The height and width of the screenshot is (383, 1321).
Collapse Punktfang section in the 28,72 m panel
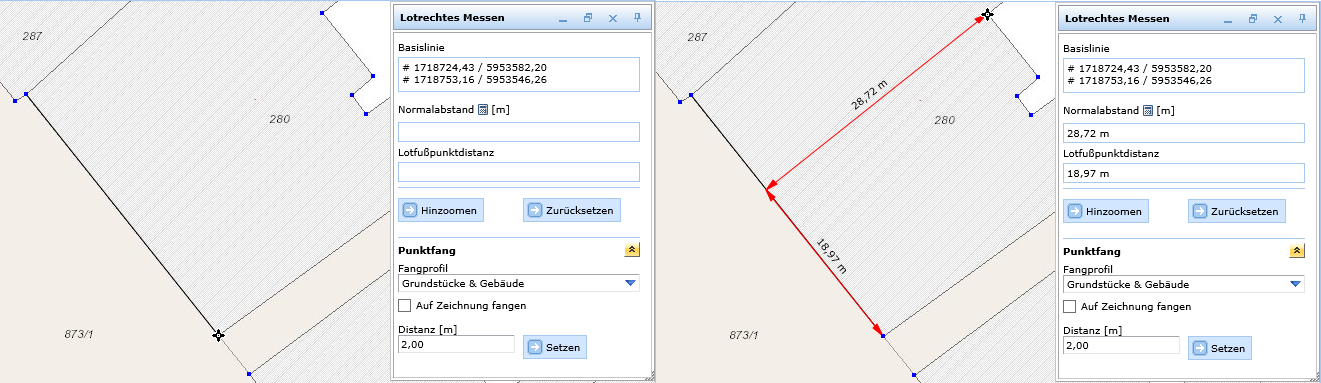click(1297, 251)
